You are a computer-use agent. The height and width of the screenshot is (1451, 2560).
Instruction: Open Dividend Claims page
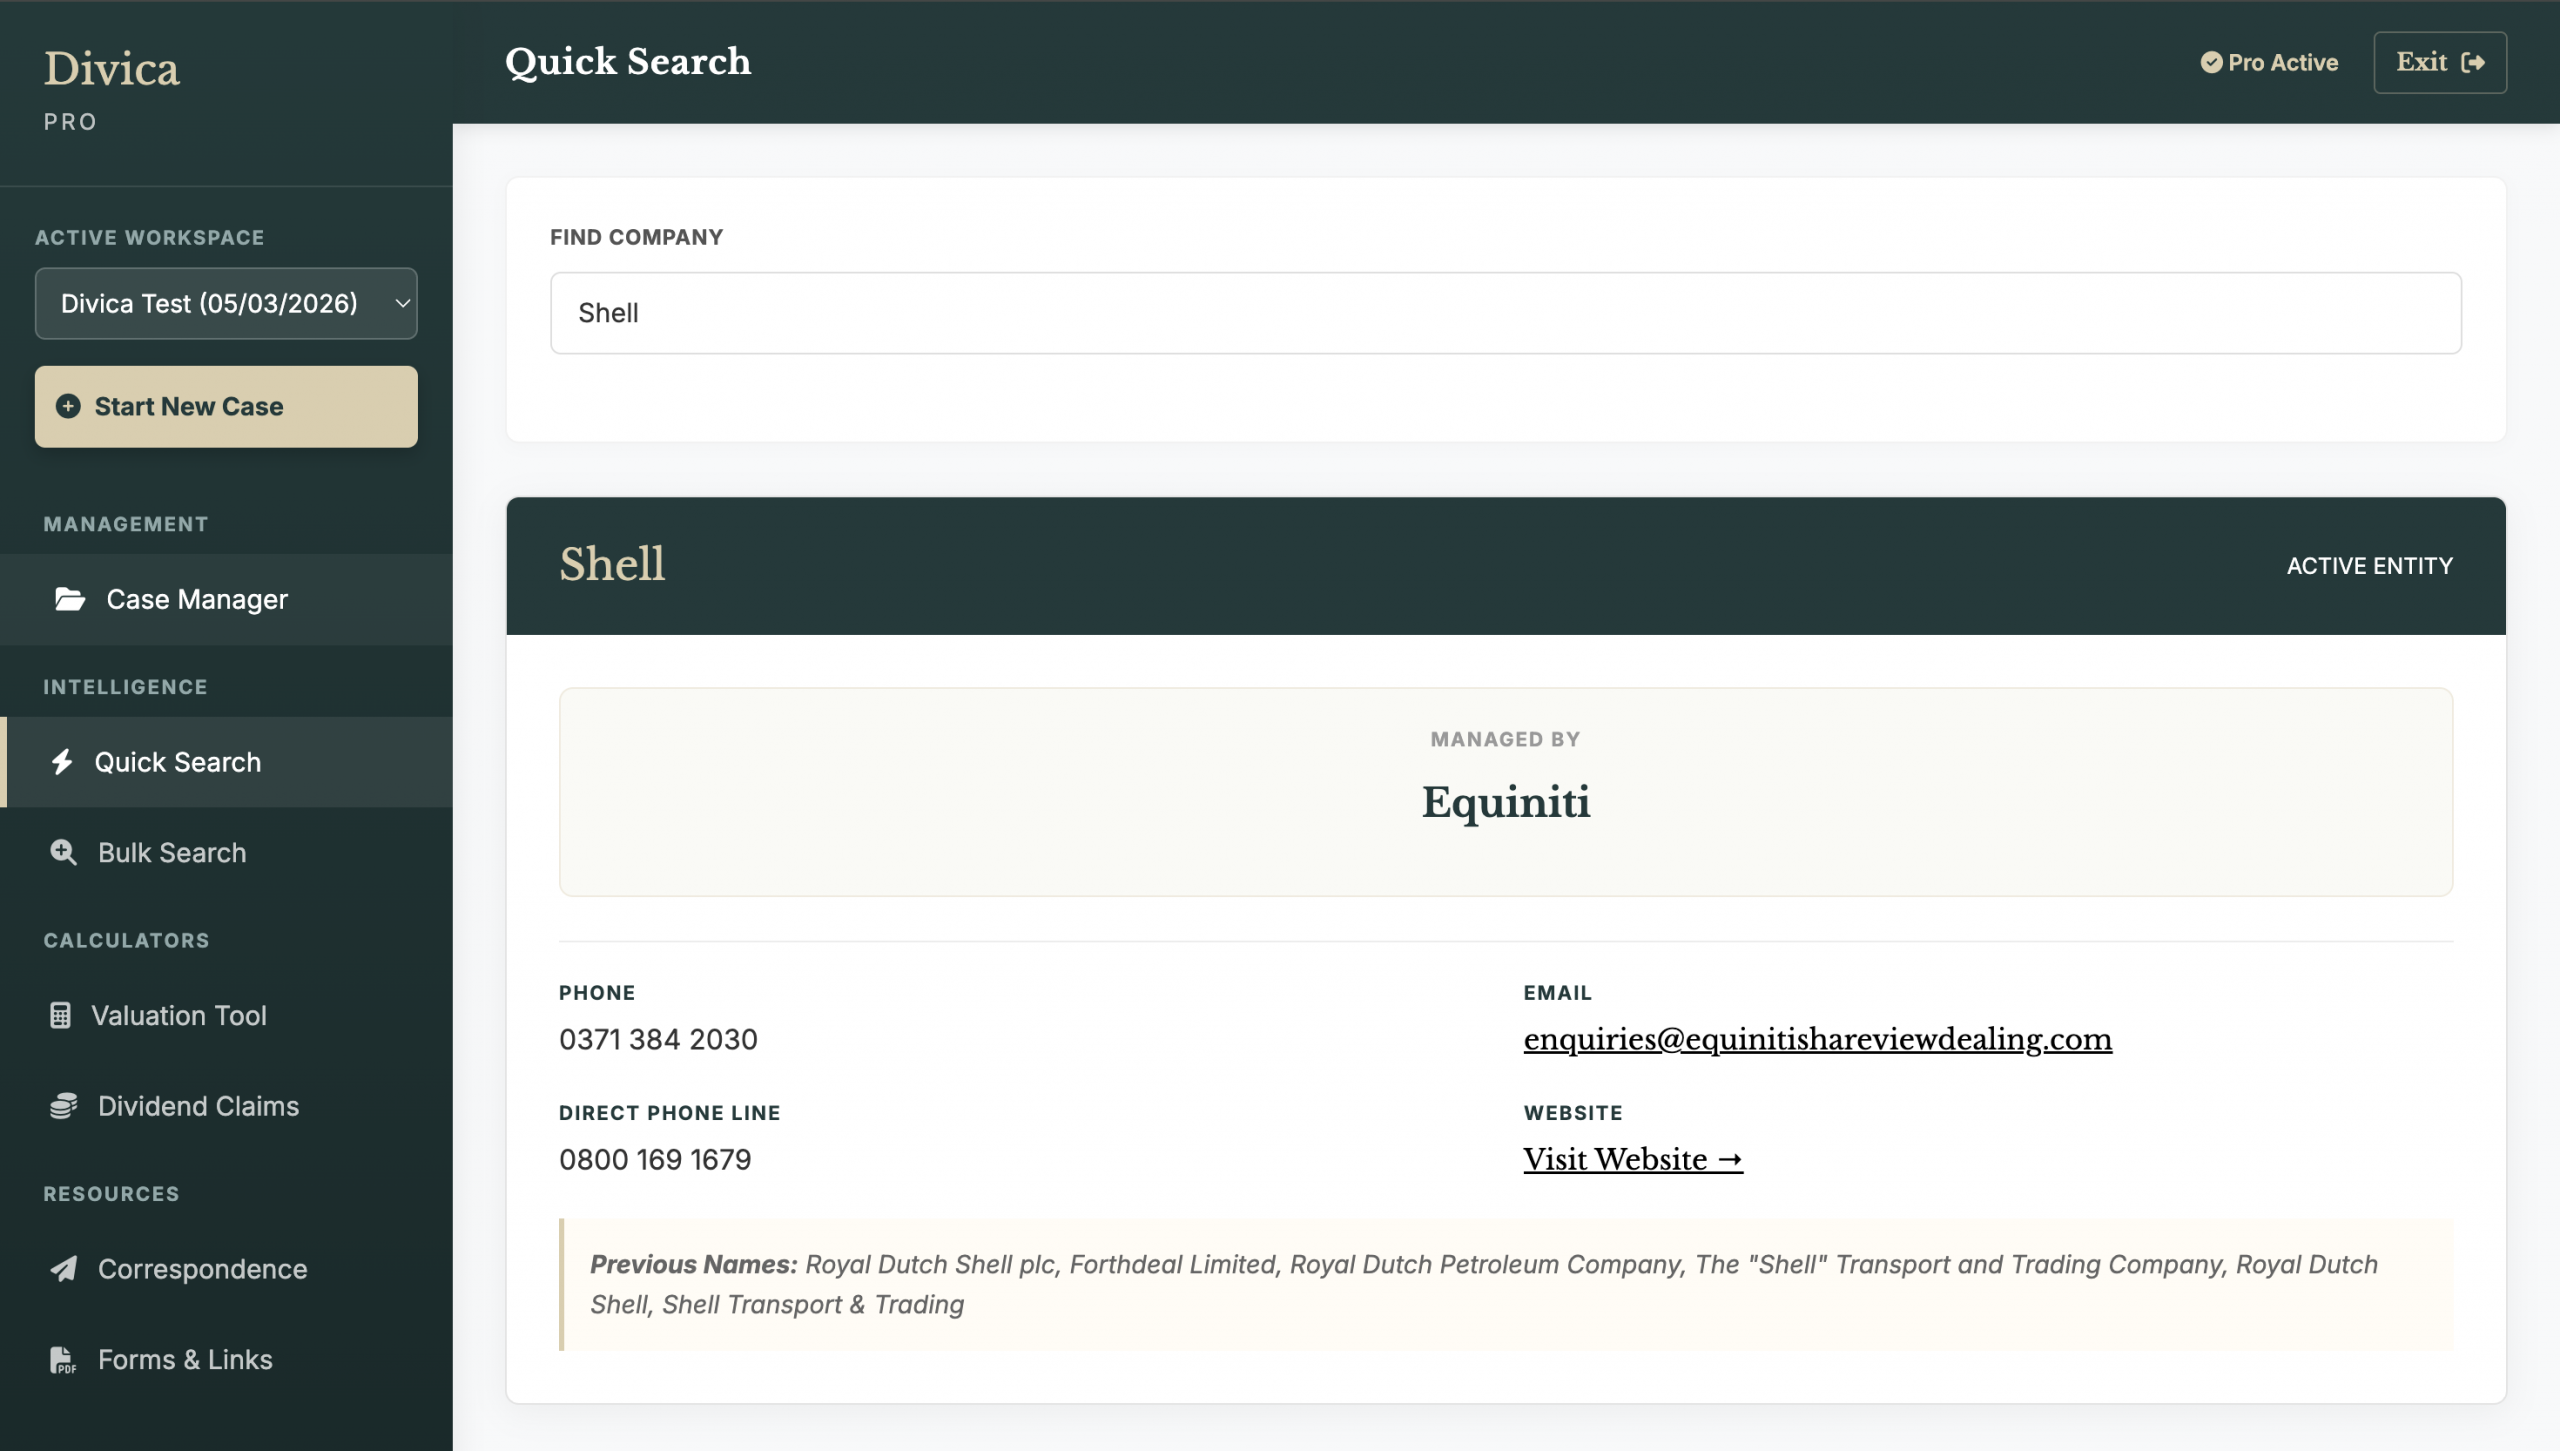[x=226, y=1106]
